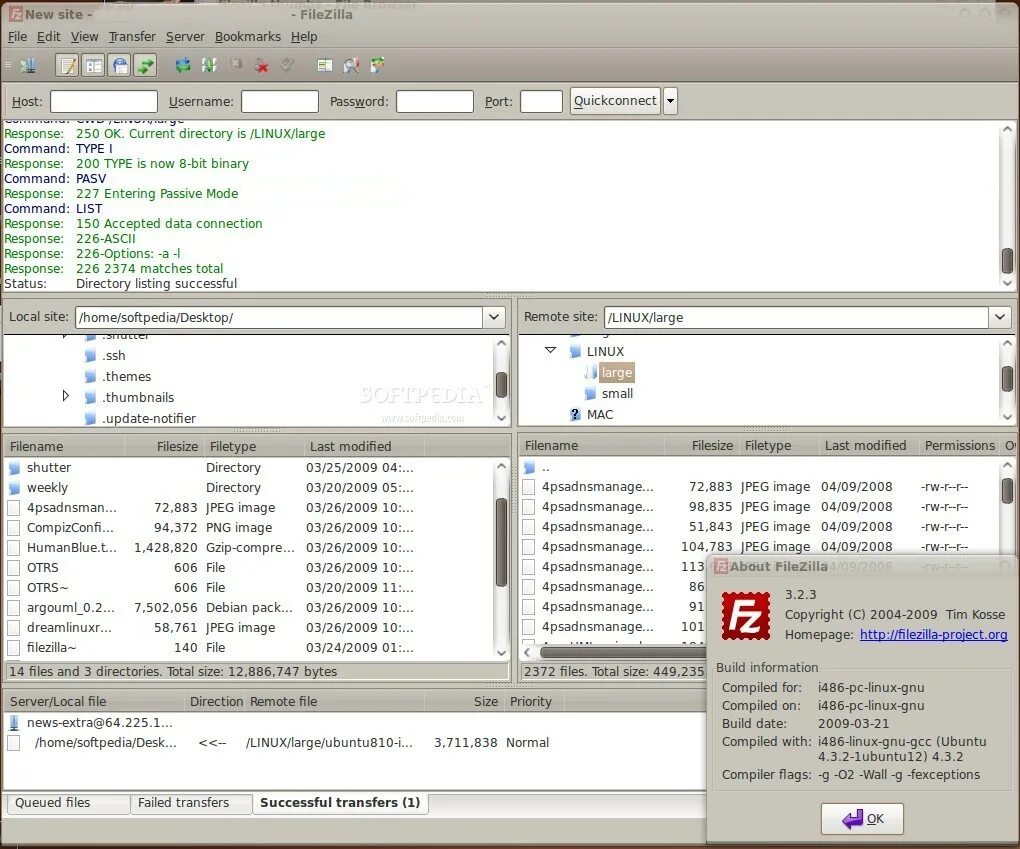Open the Remote site path dropdown

[x=1000, y=317]
